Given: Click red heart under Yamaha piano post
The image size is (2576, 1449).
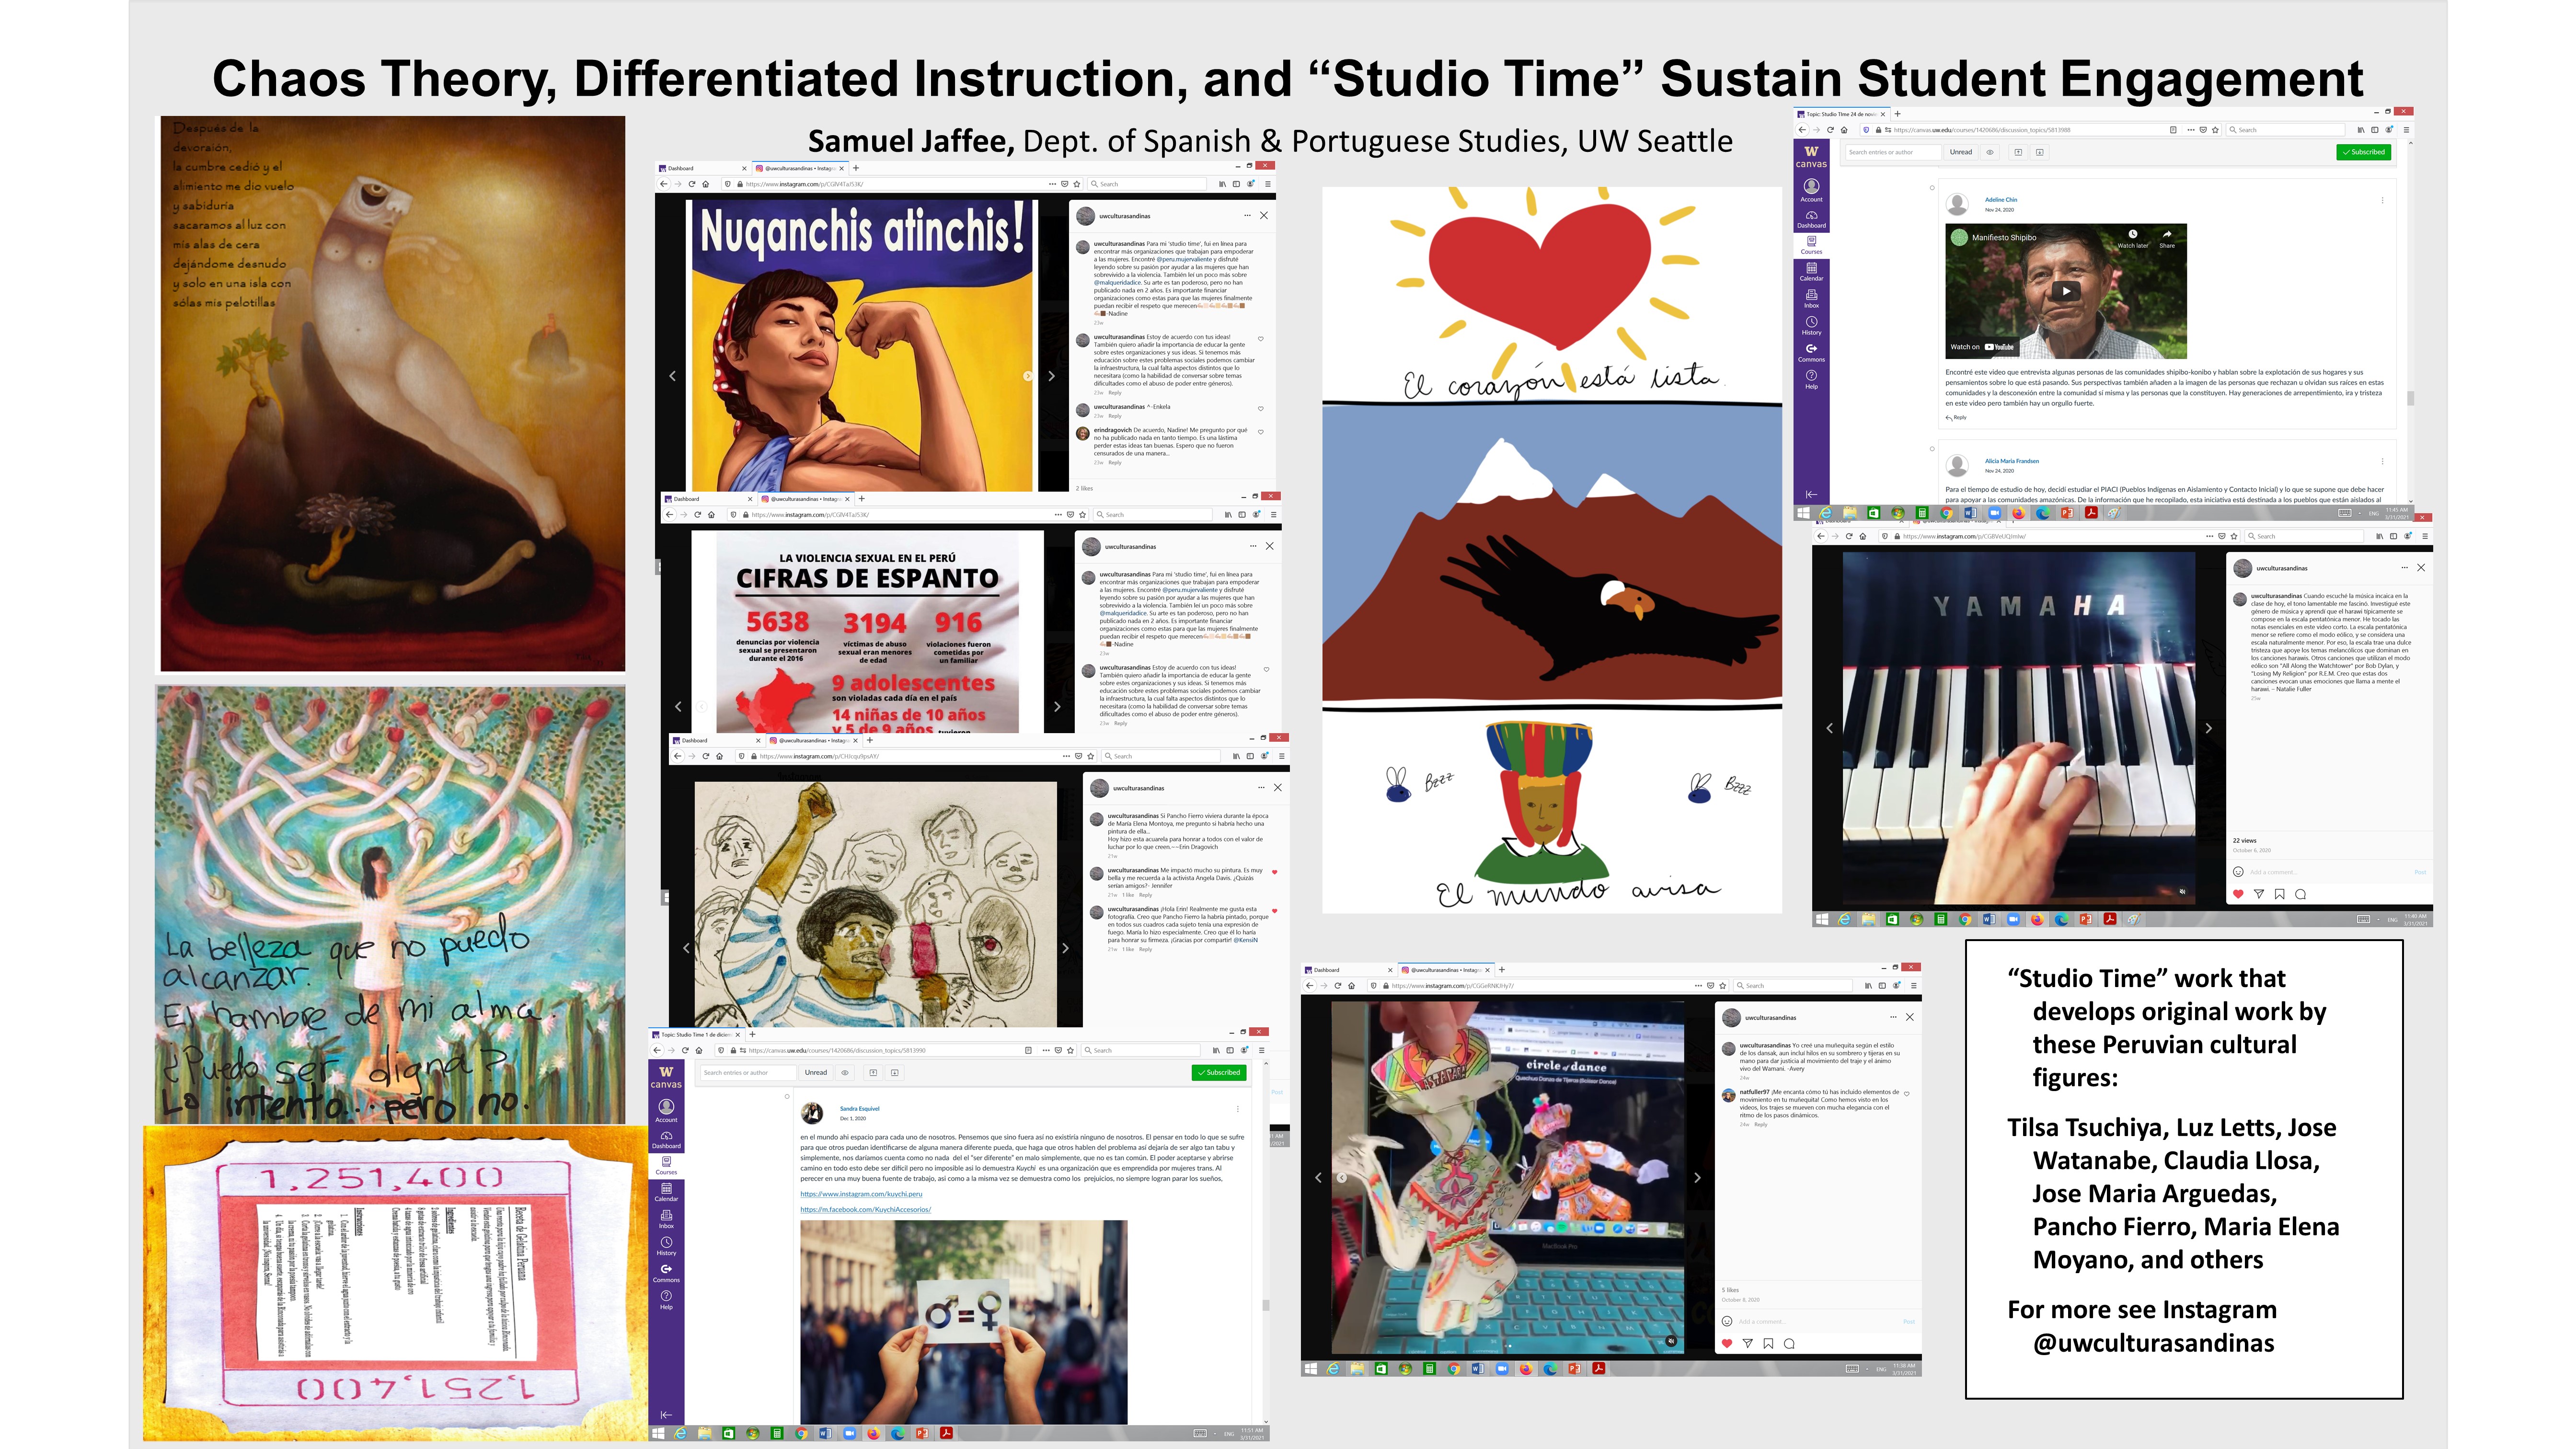Looking at the screenshot, I should [x=2238, y=894].
